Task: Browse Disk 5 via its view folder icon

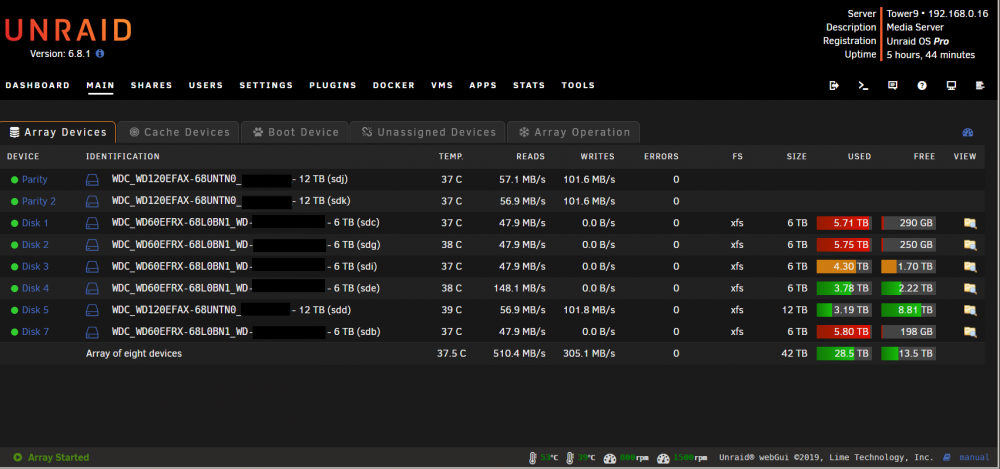Action: pyautogui.click(x=970, y=310)
